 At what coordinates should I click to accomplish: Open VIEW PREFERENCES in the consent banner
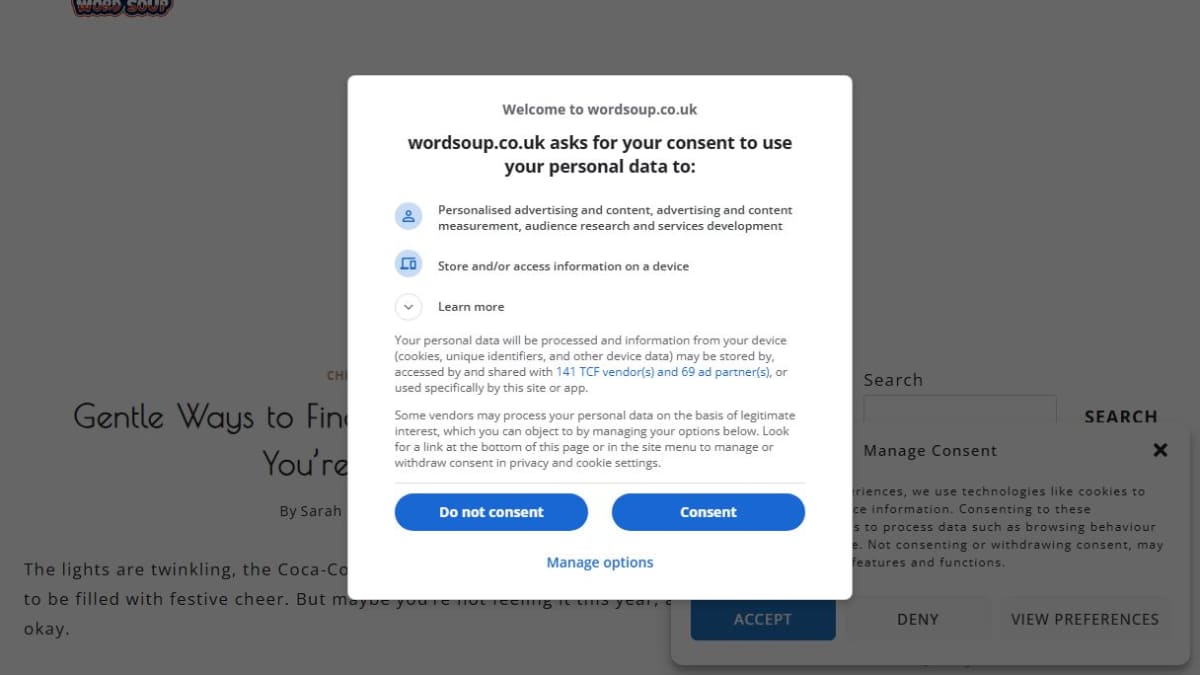pyautogui.click(x=1085, y=619)
